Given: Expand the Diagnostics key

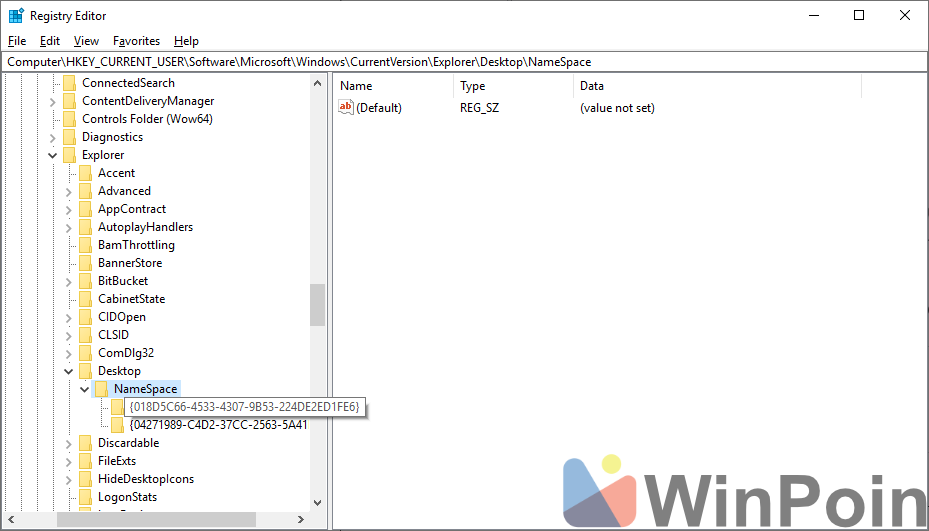Looking at the screenshot, I should pos(53,138).
